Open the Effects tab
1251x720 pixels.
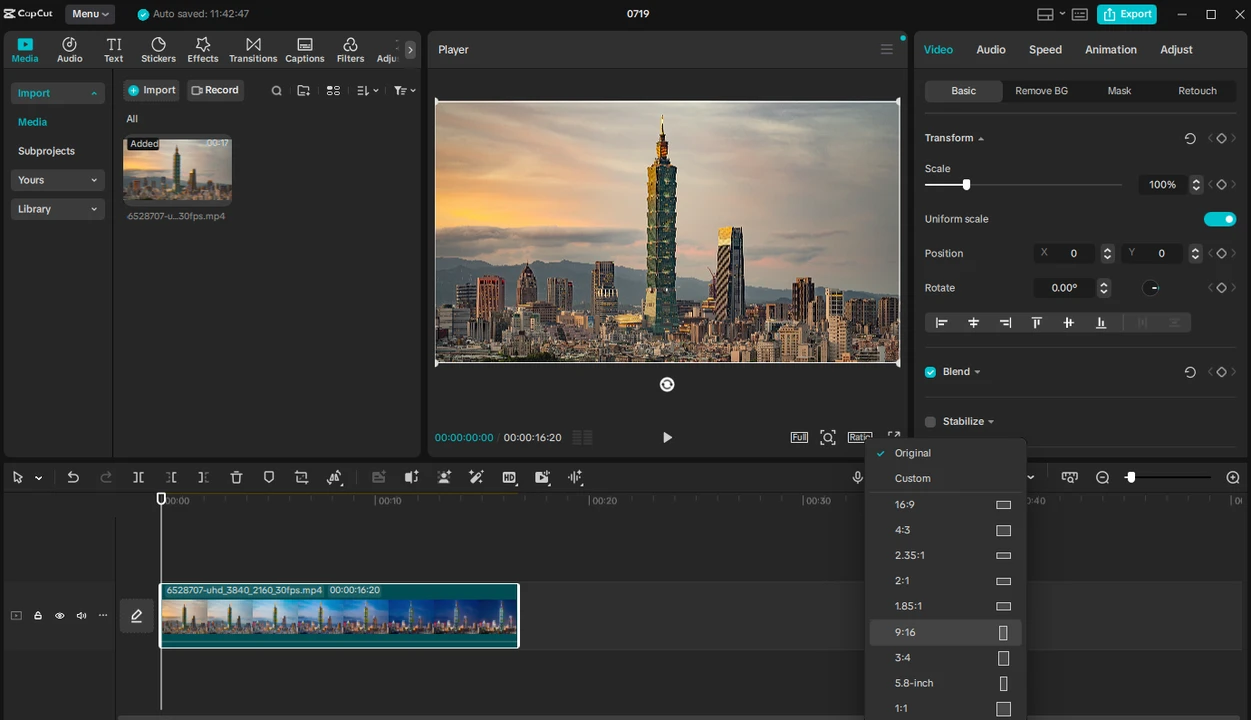203,50
